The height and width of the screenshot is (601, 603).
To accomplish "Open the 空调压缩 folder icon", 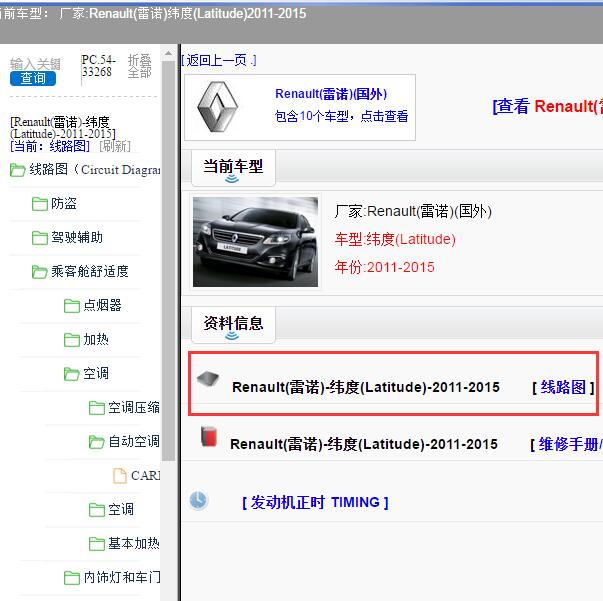I will (x=97, y=408).
